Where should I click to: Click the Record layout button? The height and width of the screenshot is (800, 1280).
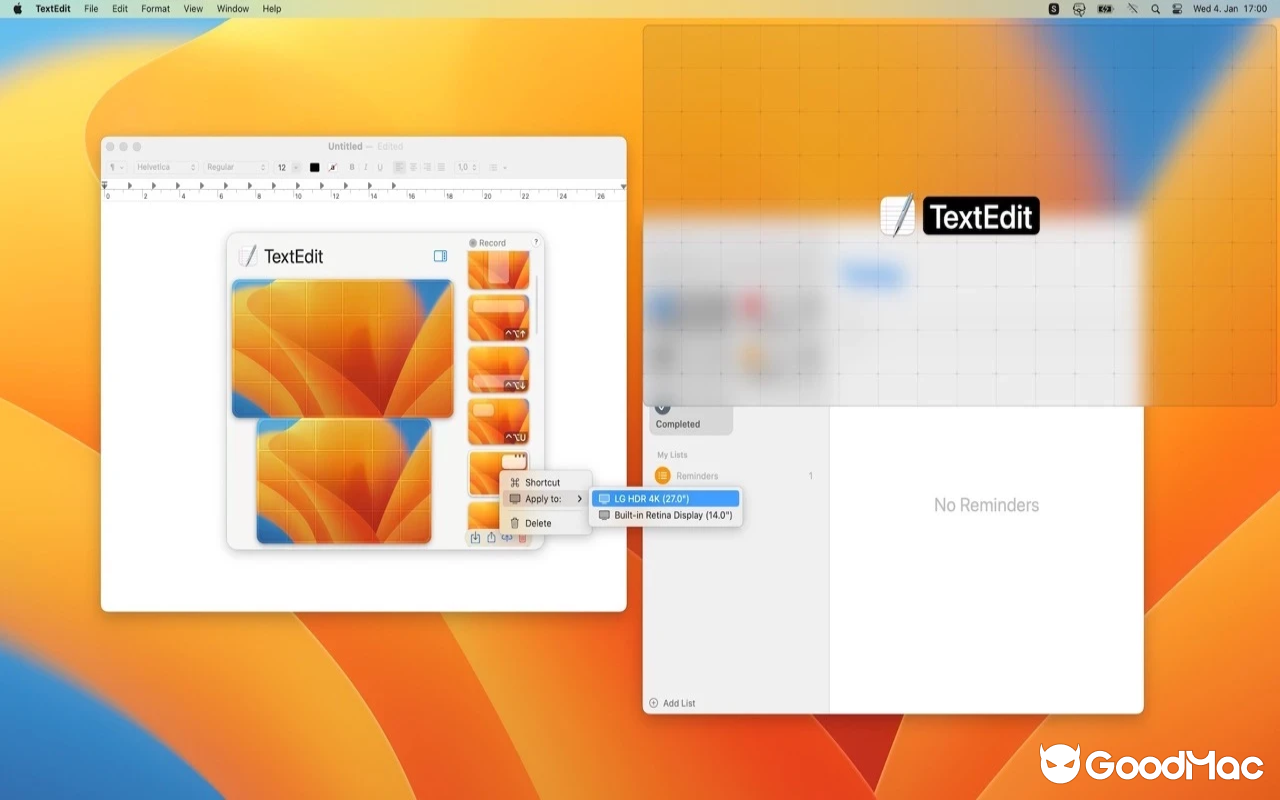point(488,243)
